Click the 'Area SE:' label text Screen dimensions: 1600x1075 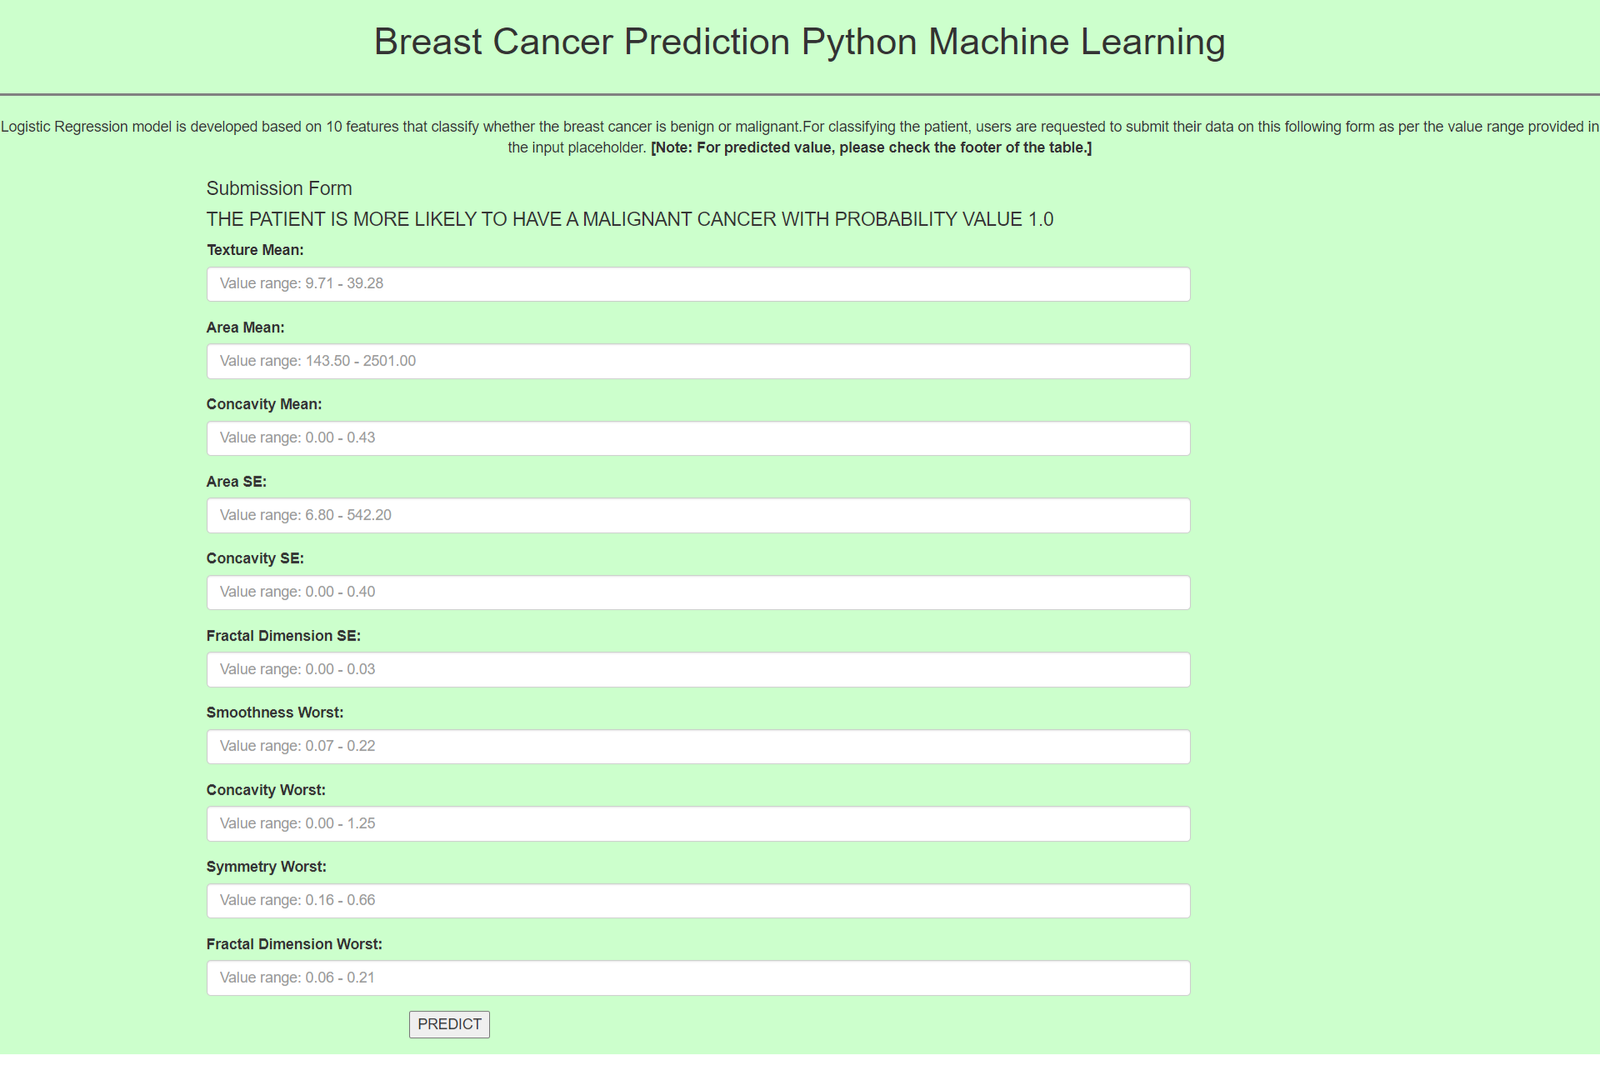236,482
